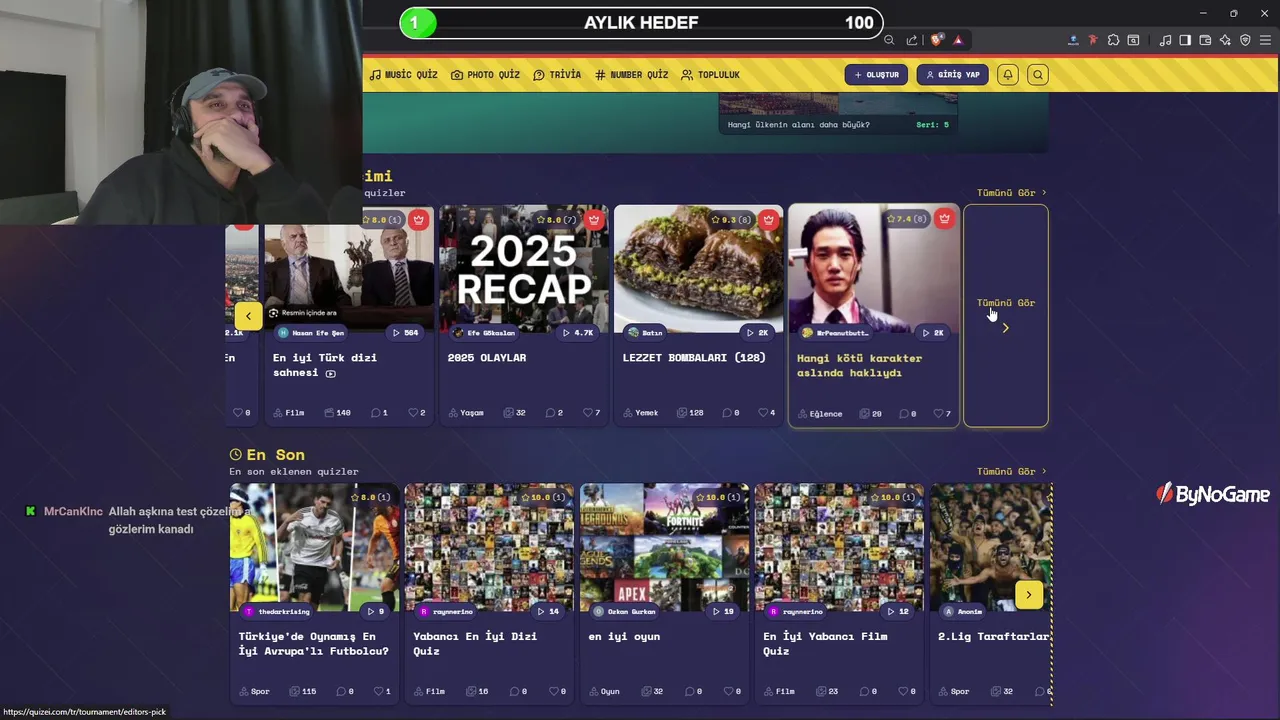The image size is (1280, 720).
Task: Open the browser hamburger menu
Action: [x=1265, y=40]
